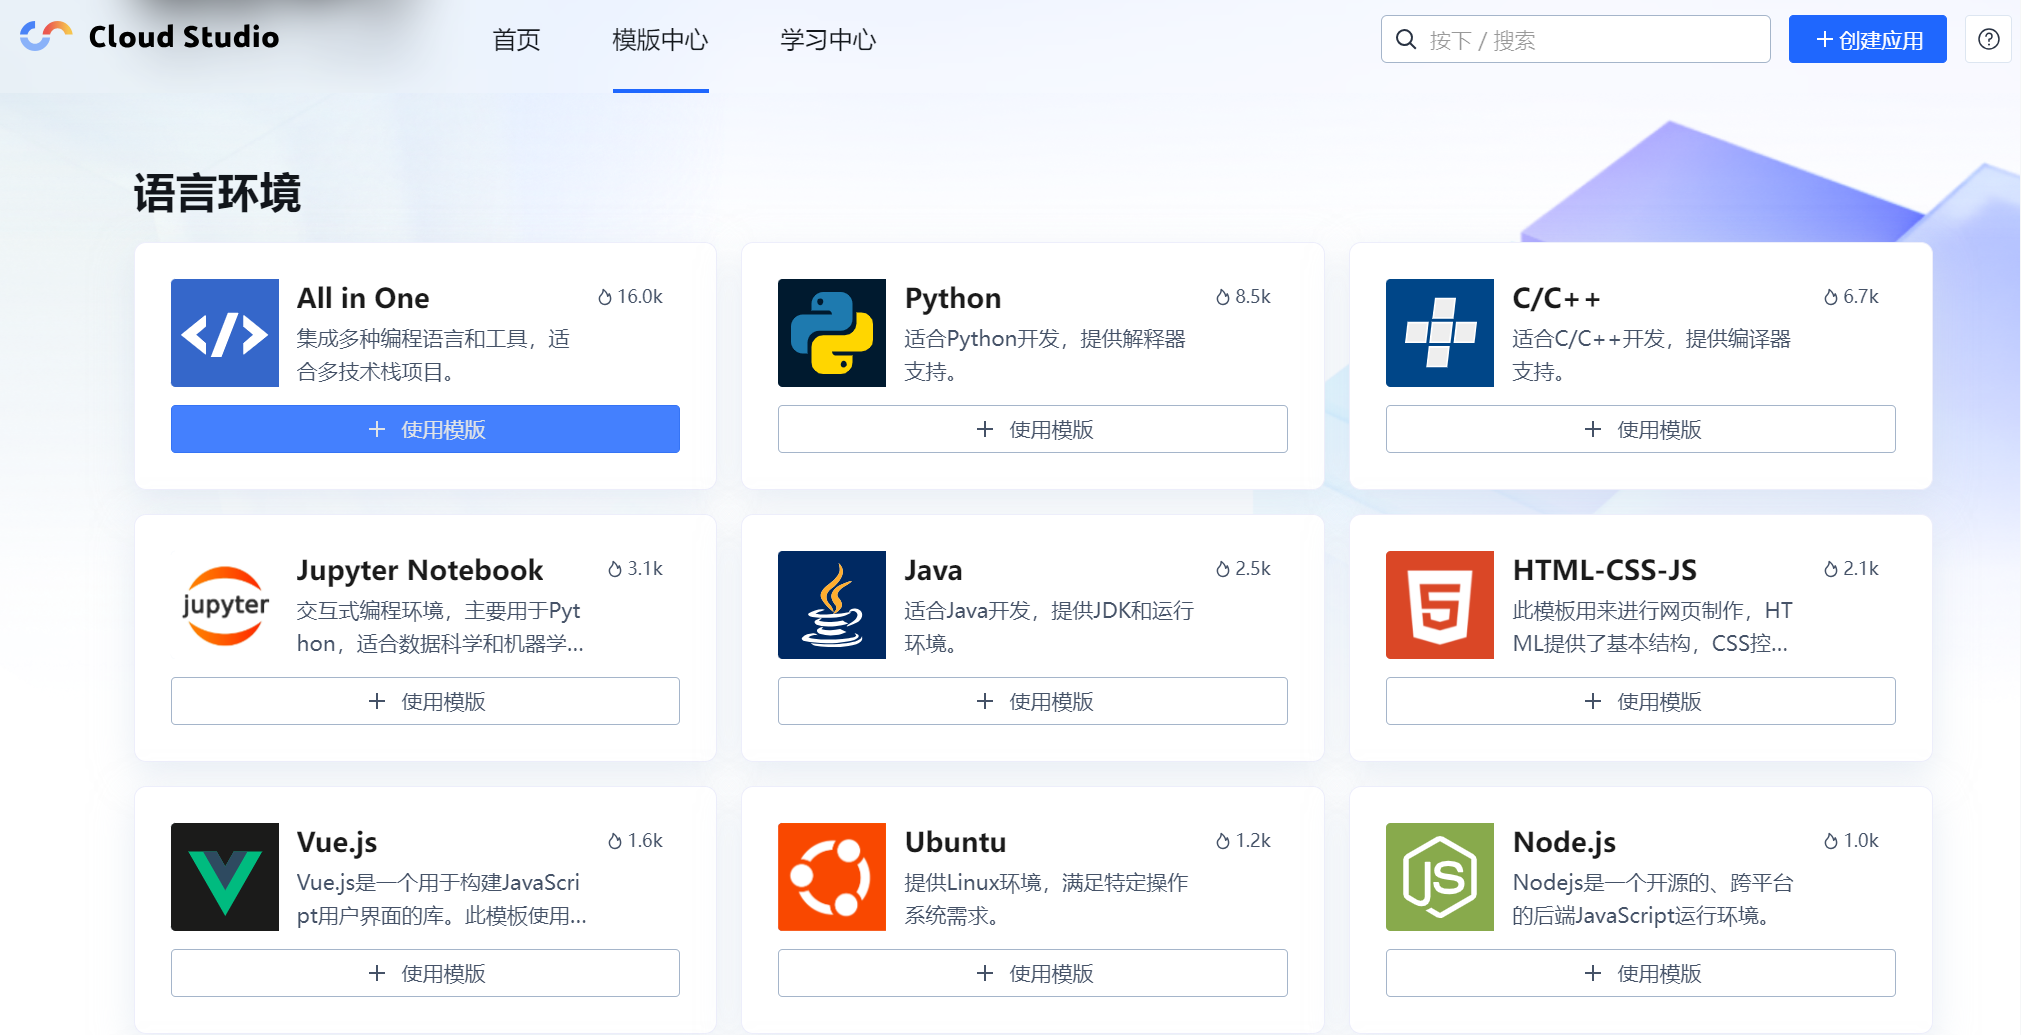Viewport: 2021px width, 1035px height.
Task: Click the C/C++ template icon
Action: point(1439,333)
